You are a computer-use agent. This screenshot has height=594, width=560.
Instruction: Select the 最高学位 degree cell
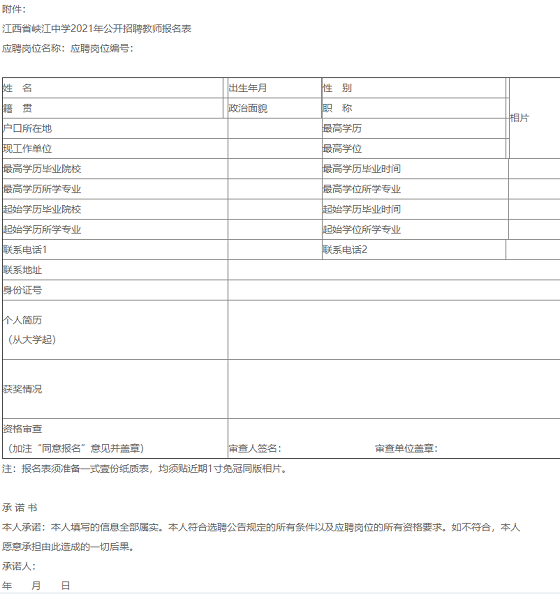(414, 148)
